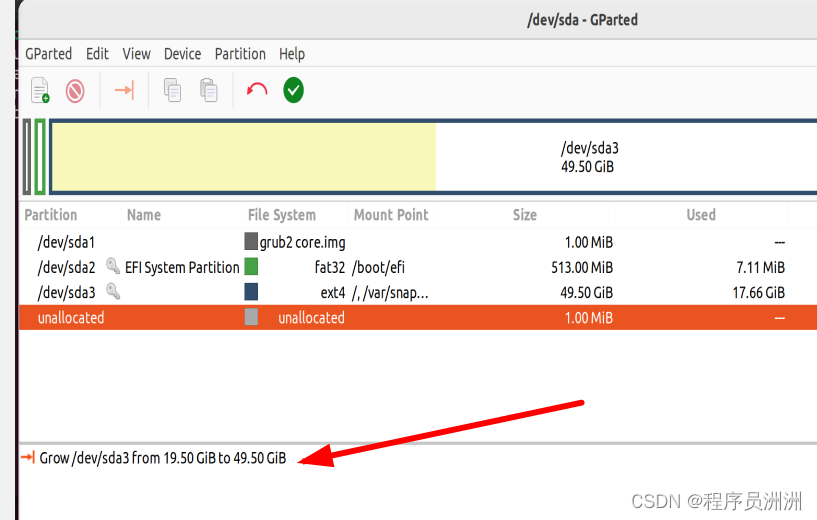Select the /dev/sda2 partition row
The height and width of the screenshot is (520, 817).
pyautogui.click(x=418, y=267)
